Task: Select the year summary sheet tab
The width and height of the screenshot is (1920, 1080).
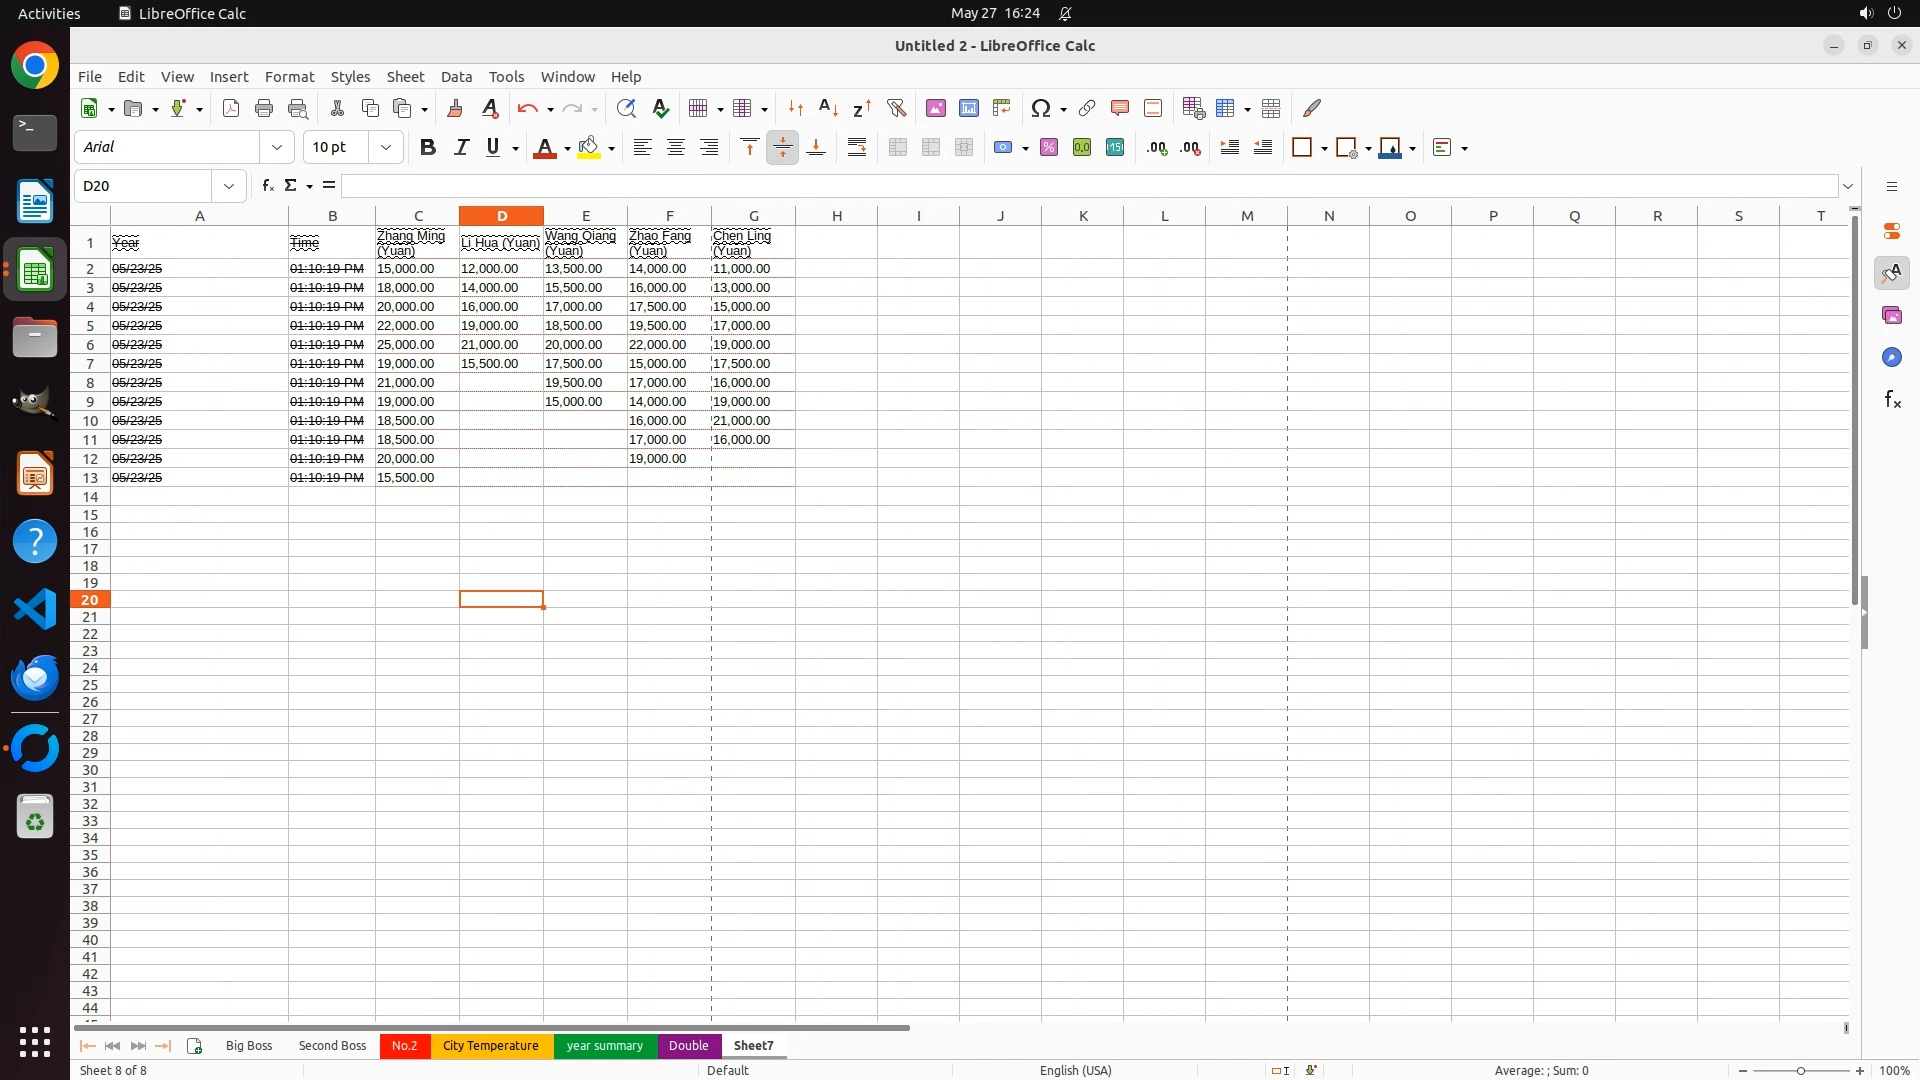Action: pos(604,1046)
